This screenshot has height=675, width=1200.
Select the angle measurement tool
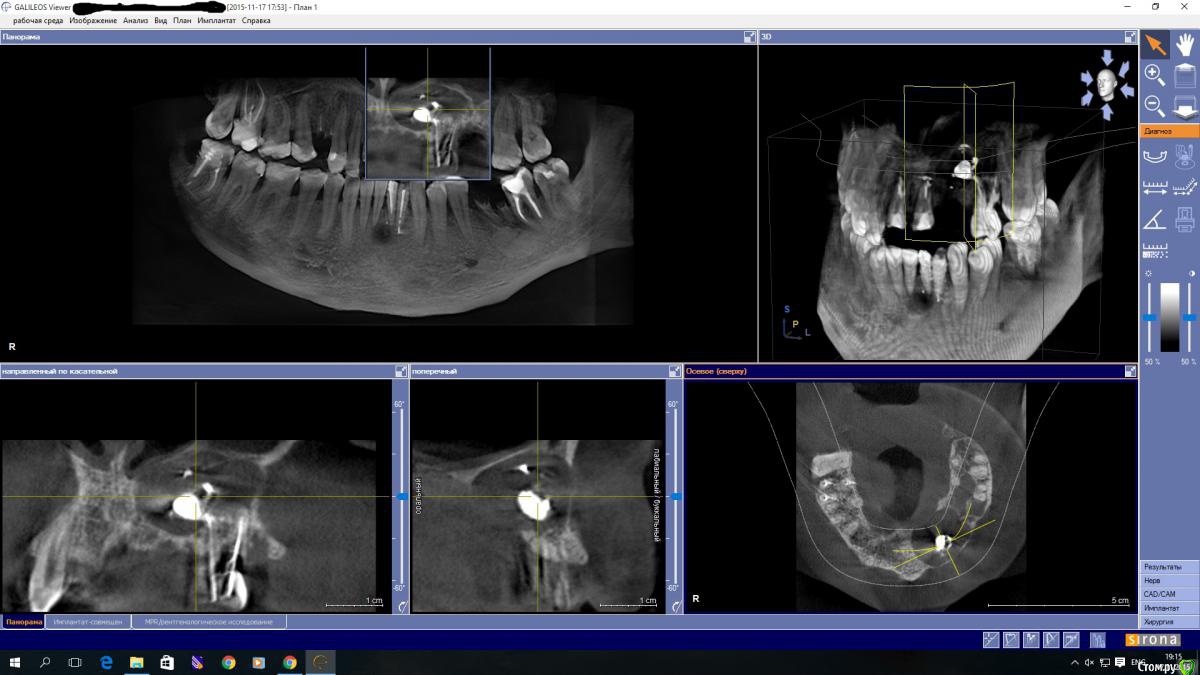click(1154, 219)
